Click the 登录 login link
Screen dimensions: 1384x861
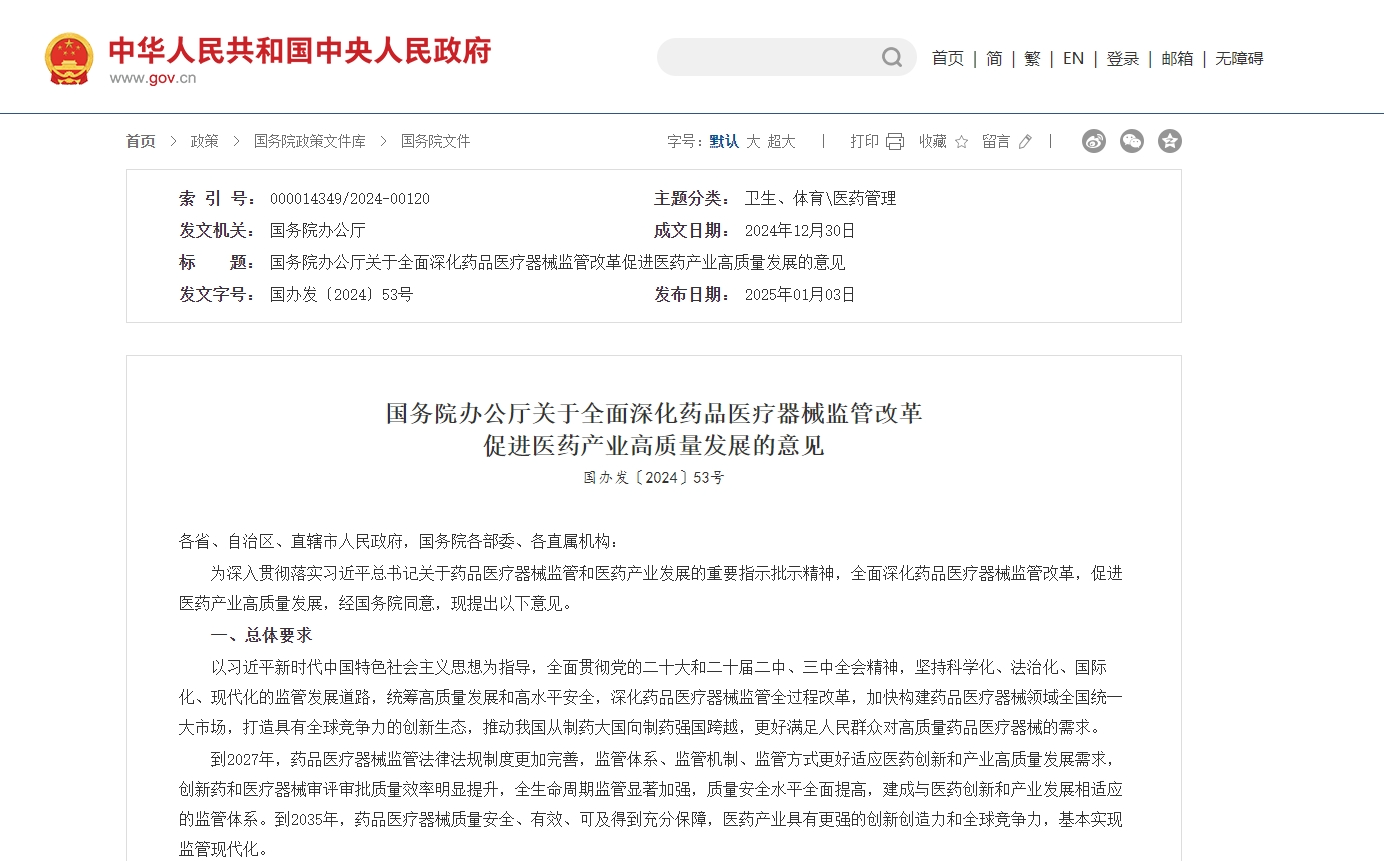1122,59
